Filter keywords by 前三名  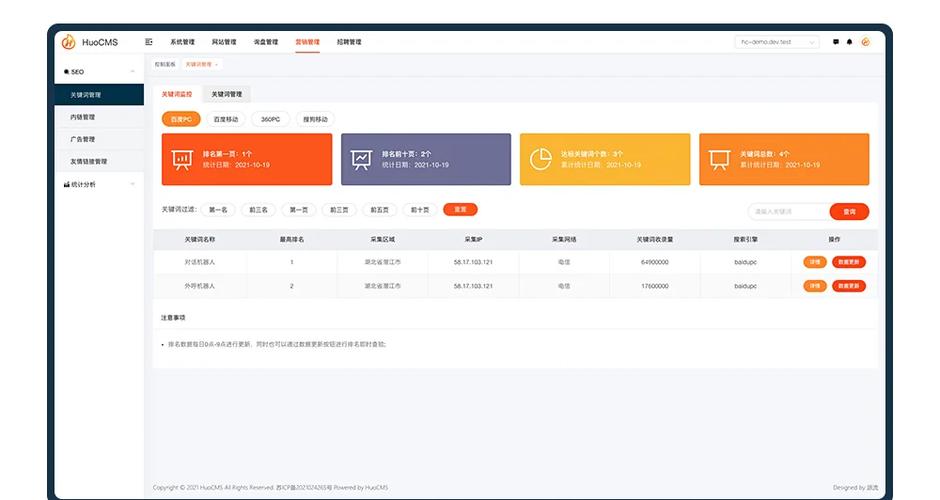[258, 210]
